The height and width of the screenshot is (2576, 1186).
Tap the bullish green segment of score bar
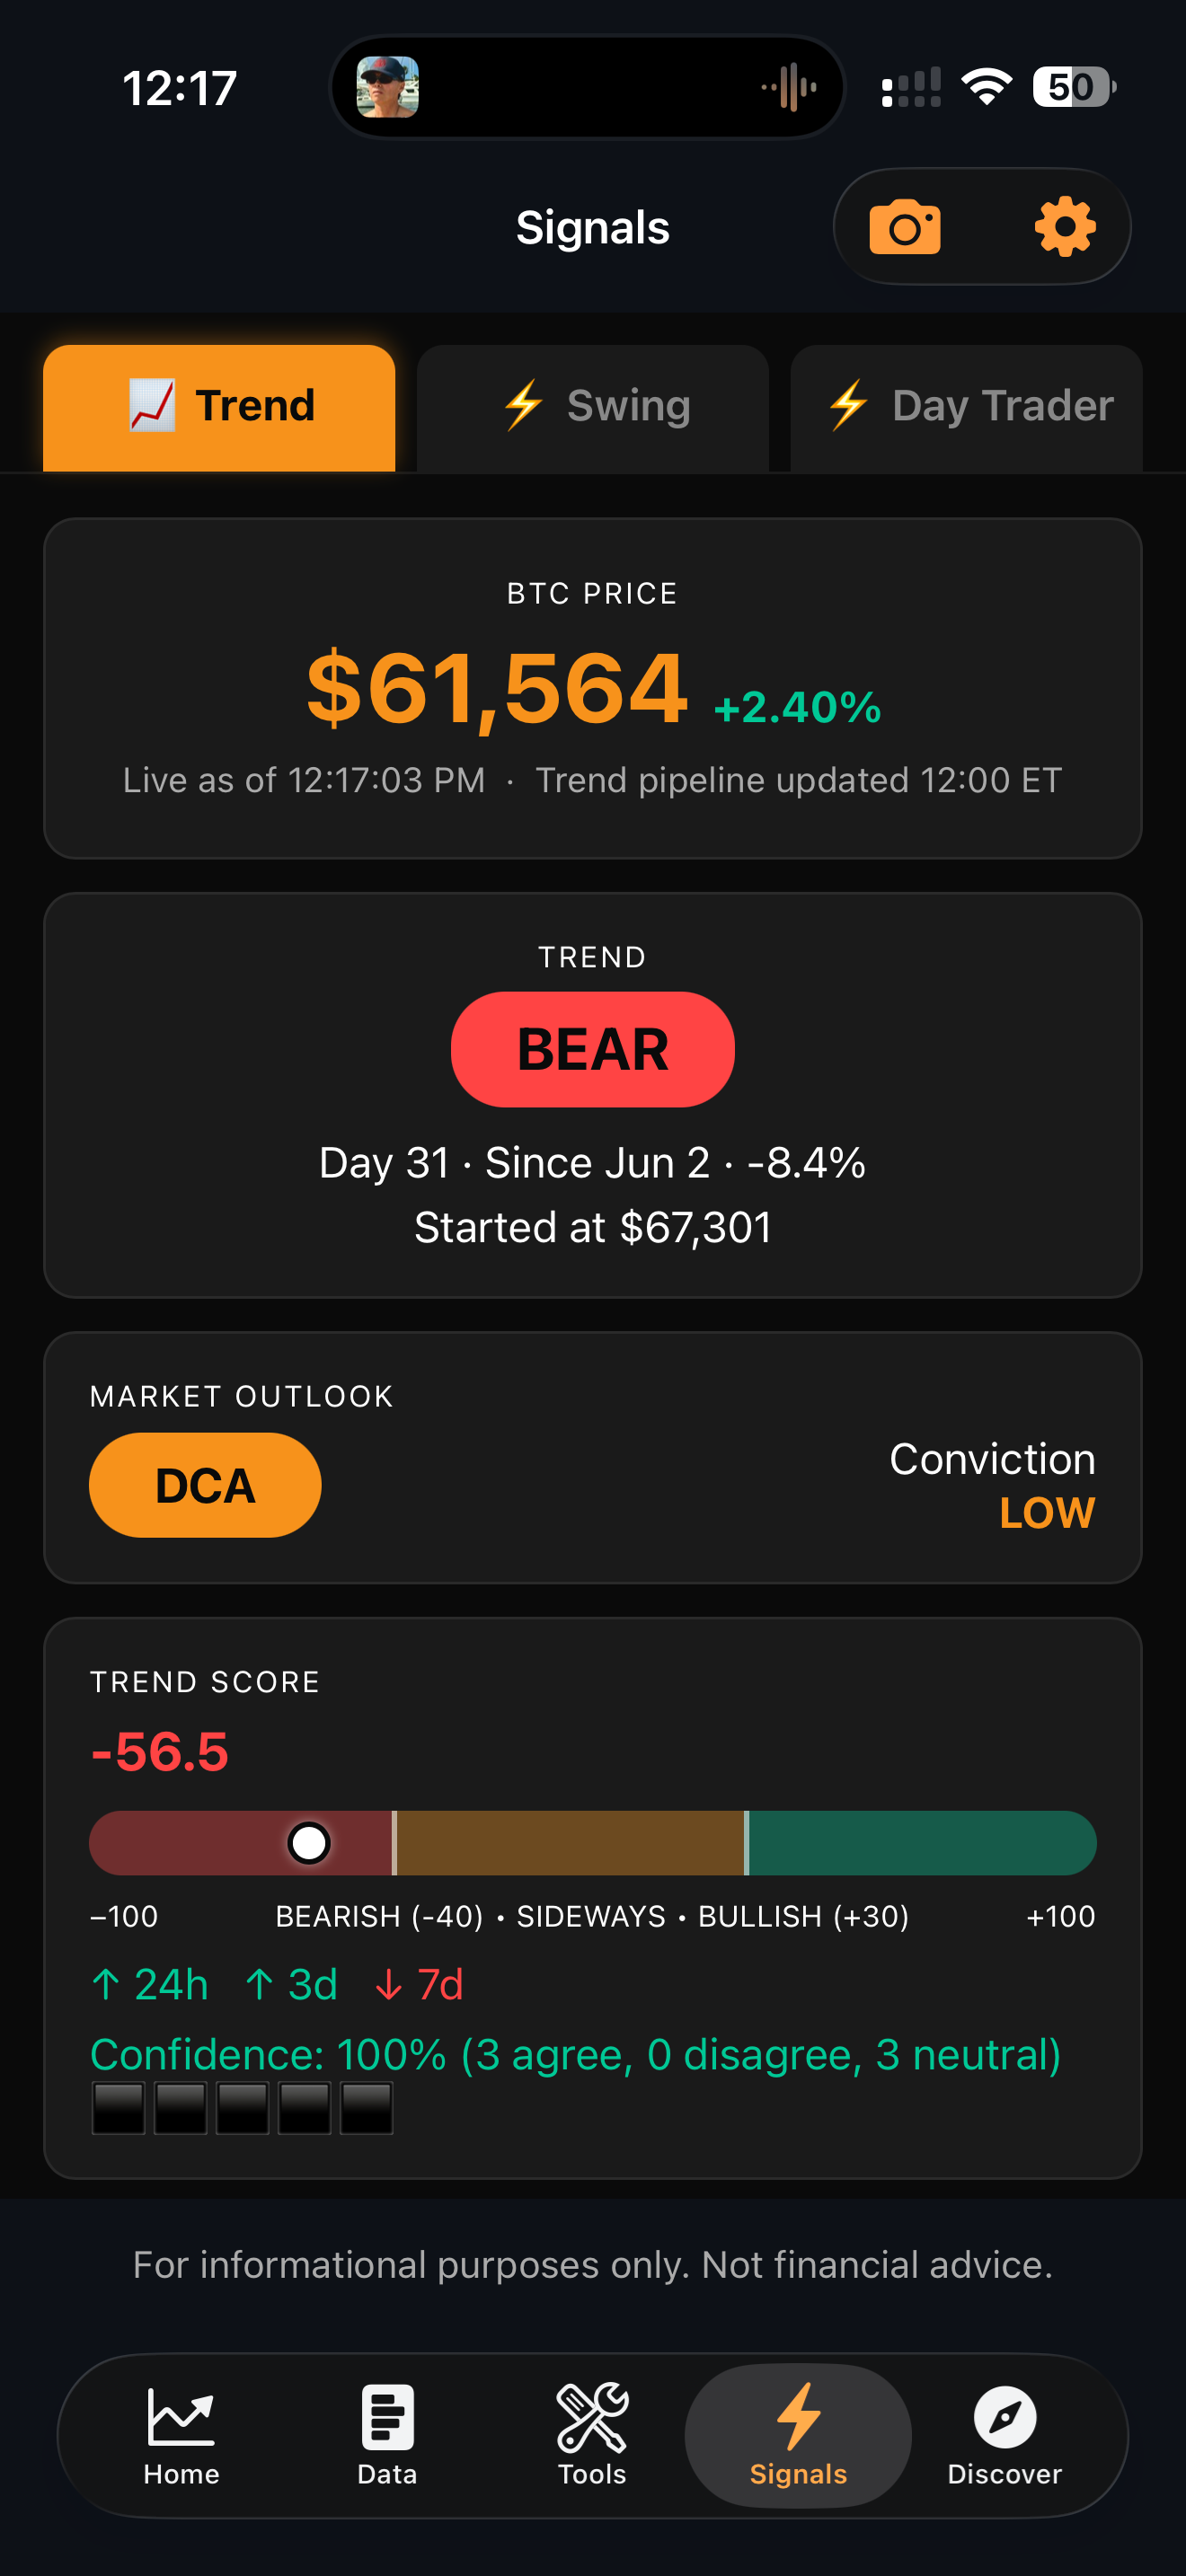coord(922,1843)
